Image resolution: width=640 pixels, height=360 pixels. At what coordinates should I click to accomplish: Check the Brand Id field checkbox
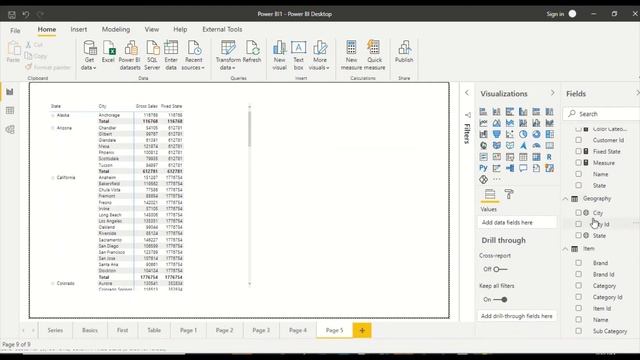[x=578, y=274]
